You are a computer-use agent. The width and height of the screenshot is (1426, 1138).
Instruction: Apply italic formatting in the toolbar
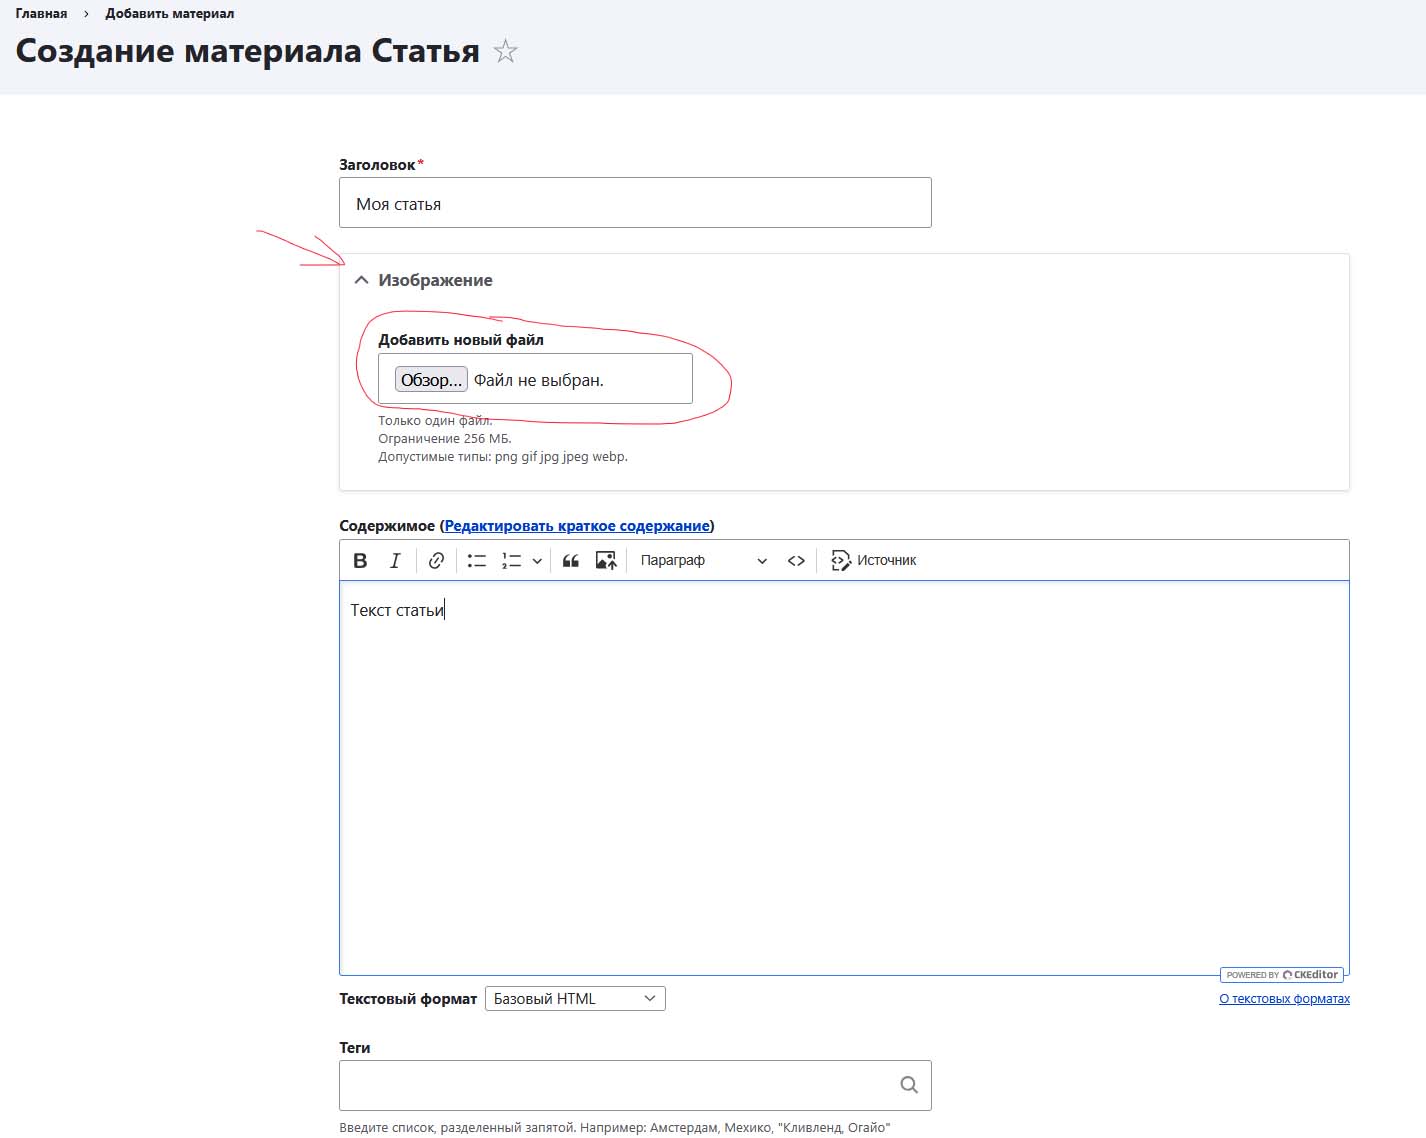pos(395,561)
